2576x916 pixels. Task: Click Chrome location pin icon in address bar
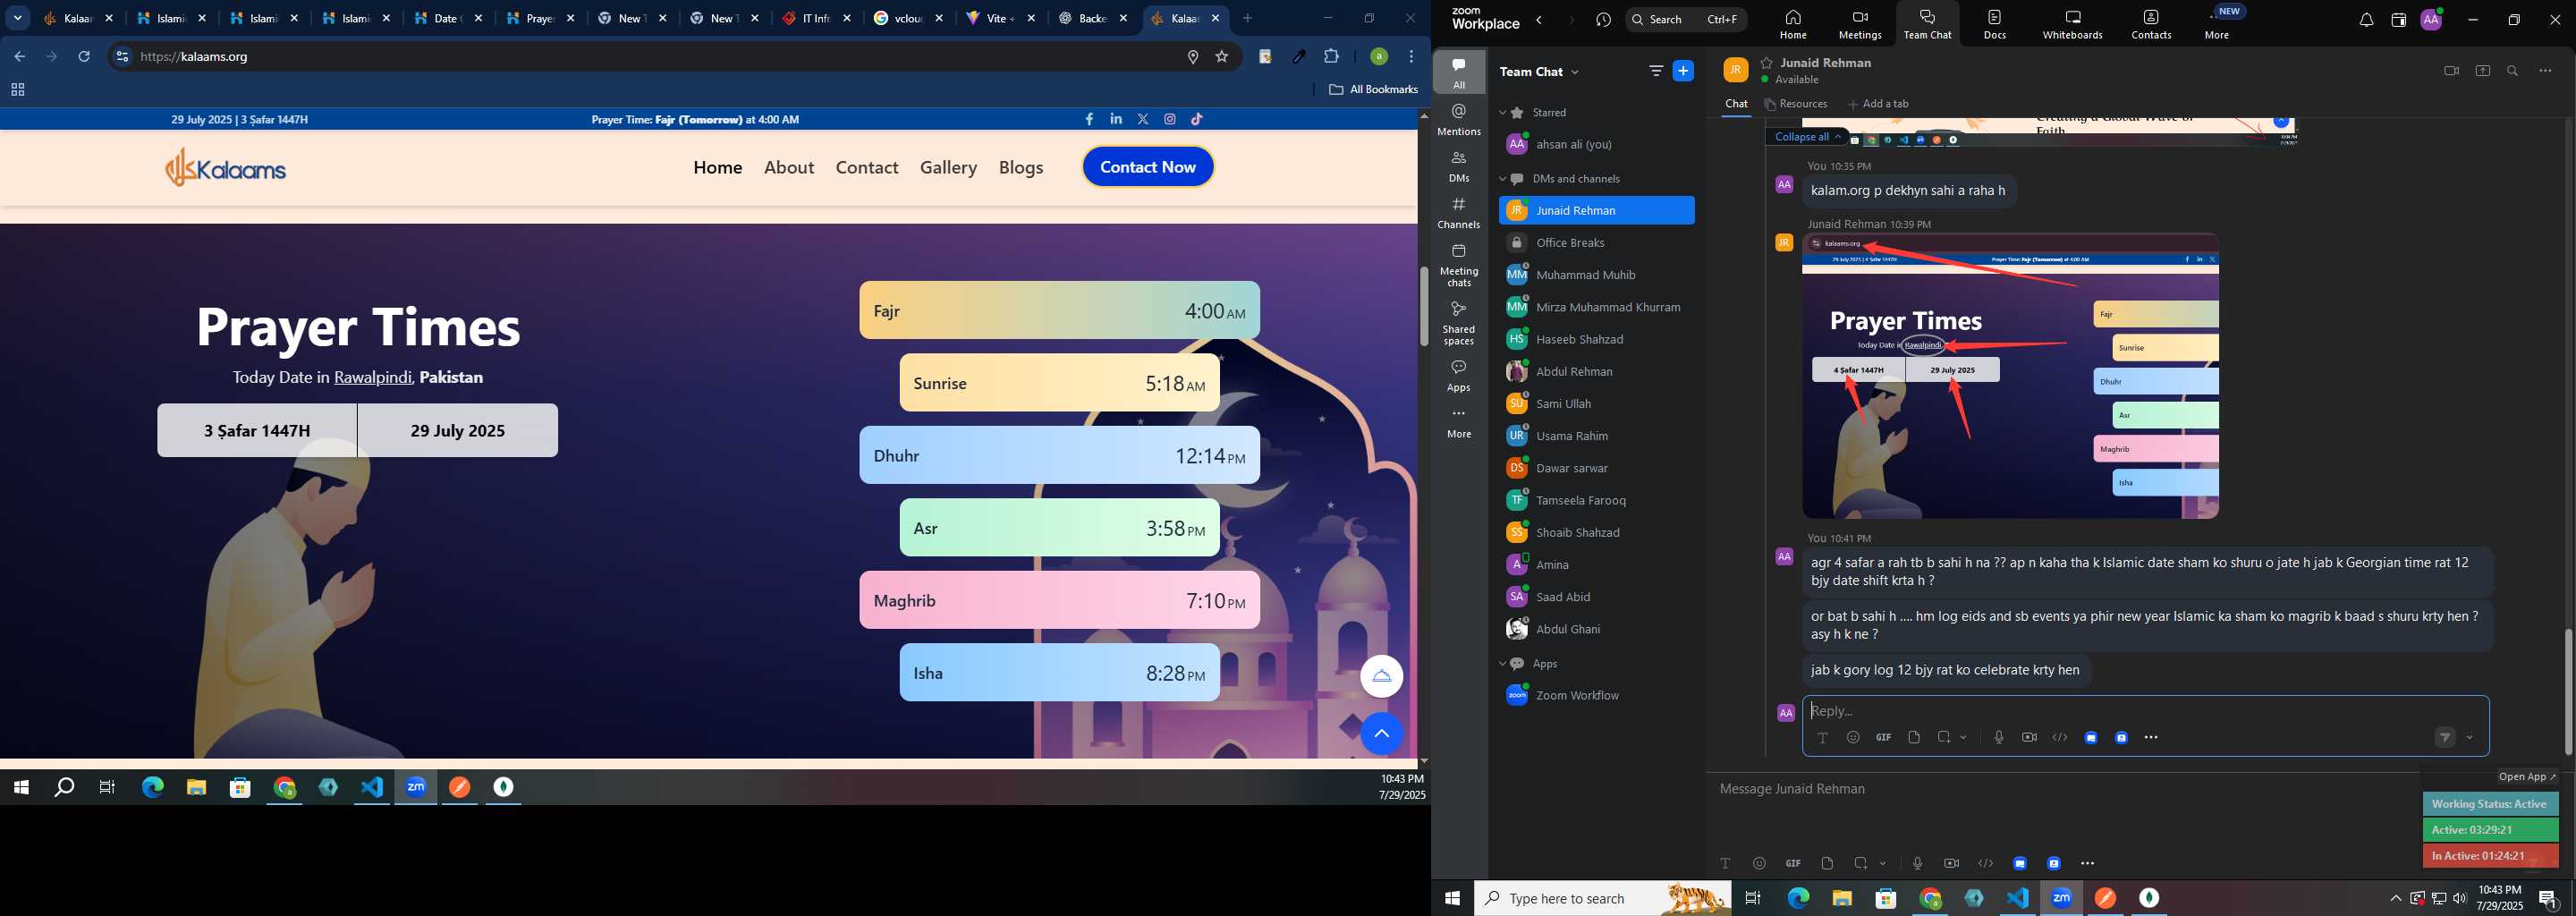pos(1192,57)
